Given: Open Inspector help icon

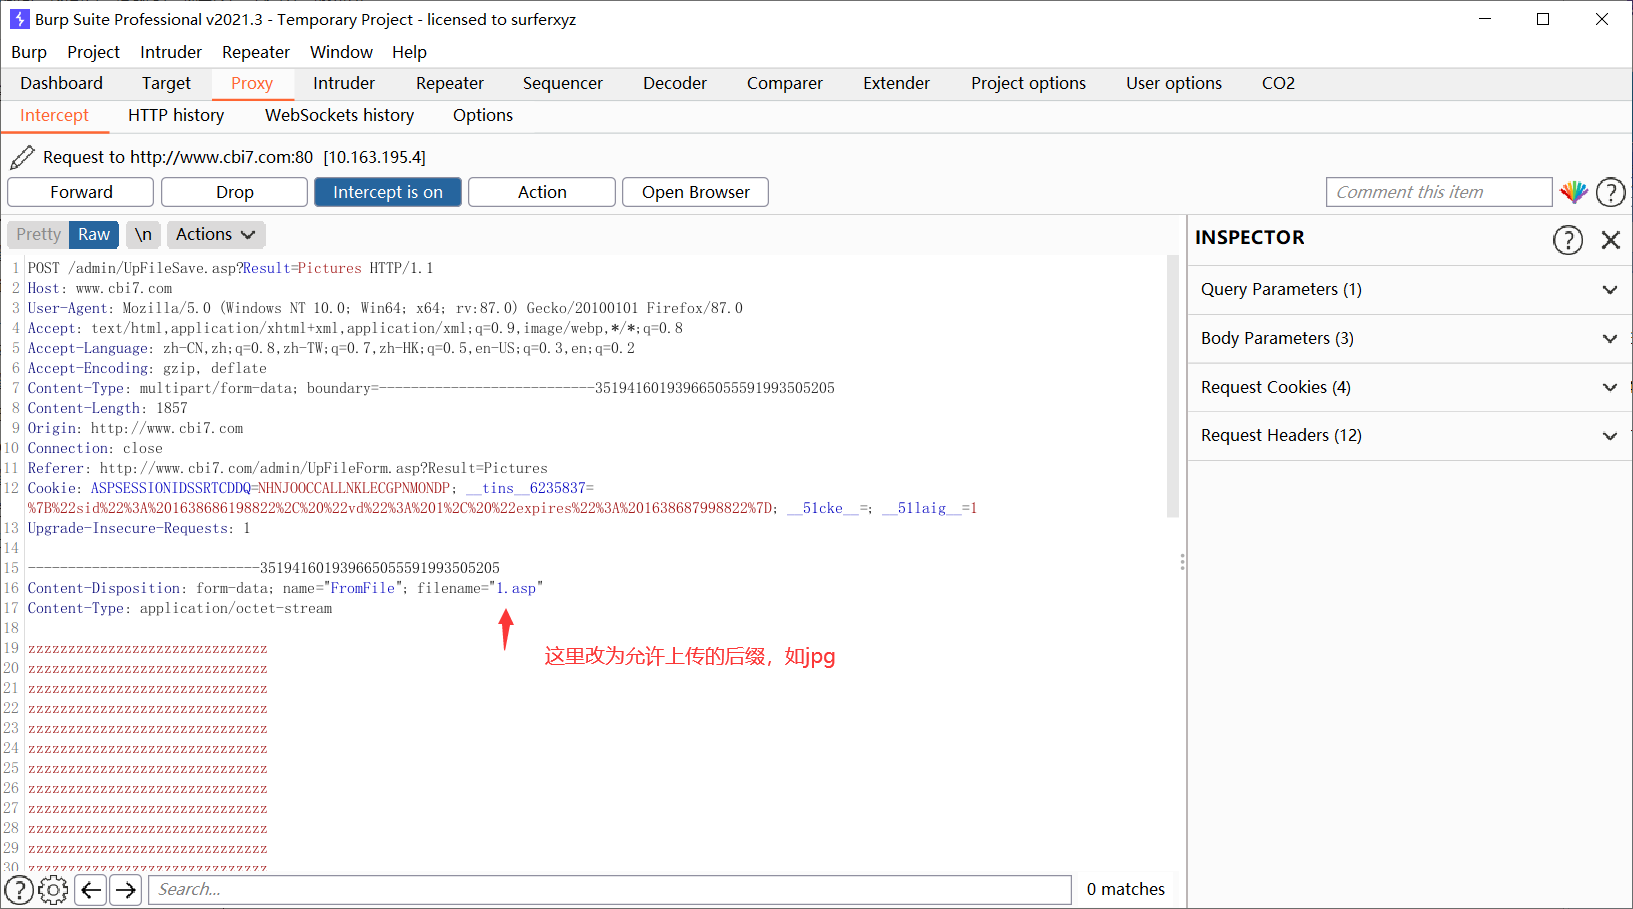Looking at the screenshot, I should [x=1568, y=240].
